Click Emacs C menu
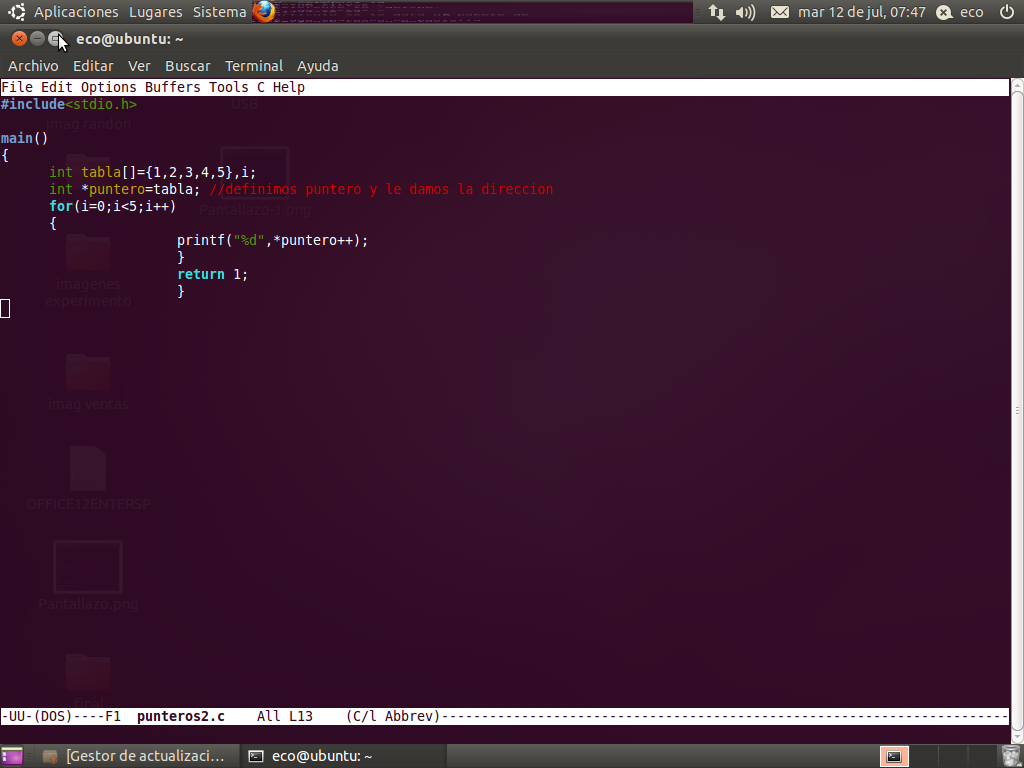Viewport: 1024px width, 768px height. tap(261, 87)
